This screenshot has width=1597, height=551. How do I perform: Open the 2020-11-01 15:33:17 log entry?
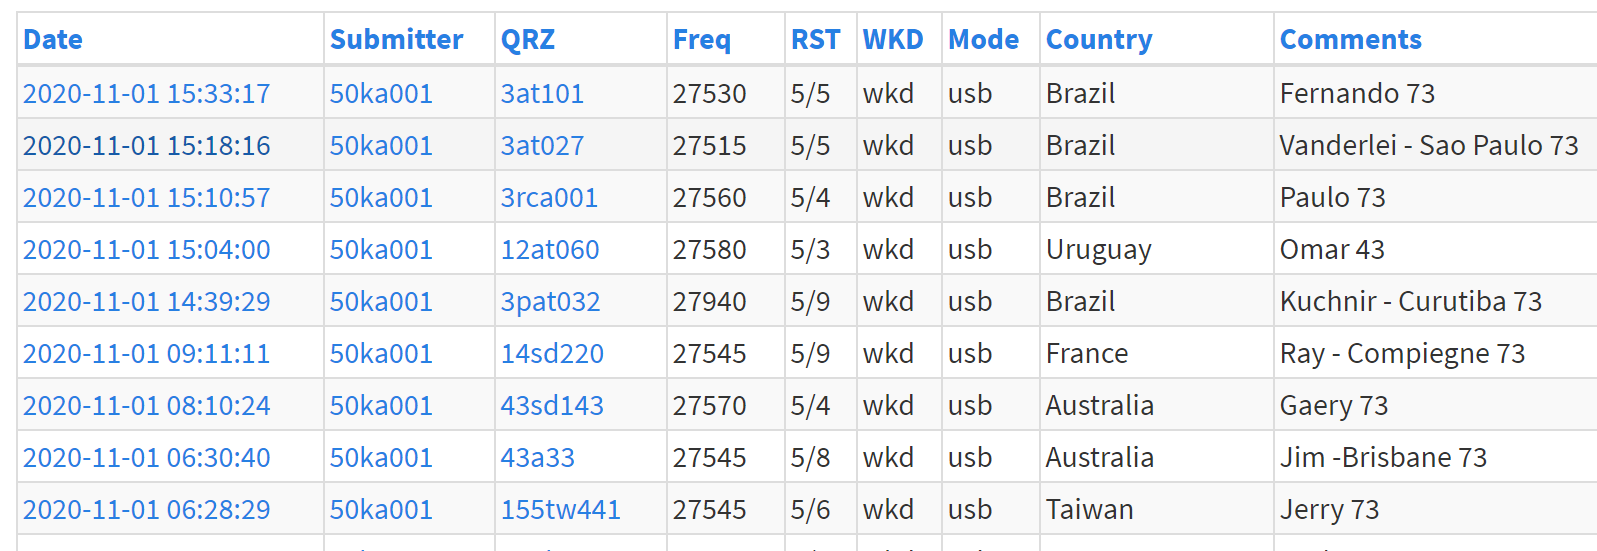(147, 94)
